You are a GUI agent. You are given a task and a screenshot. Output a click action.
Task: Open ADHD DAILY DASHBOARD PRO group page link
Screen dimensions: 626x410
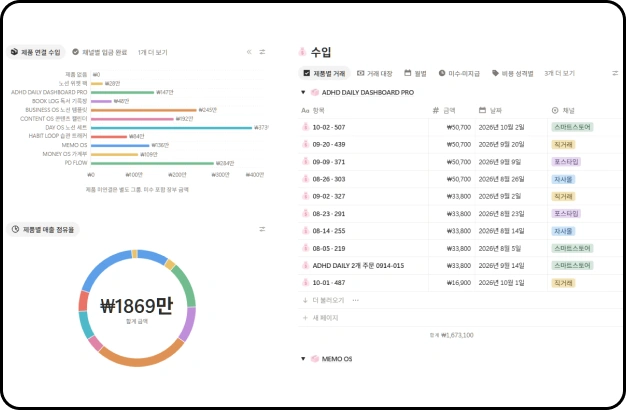[368, 92]
